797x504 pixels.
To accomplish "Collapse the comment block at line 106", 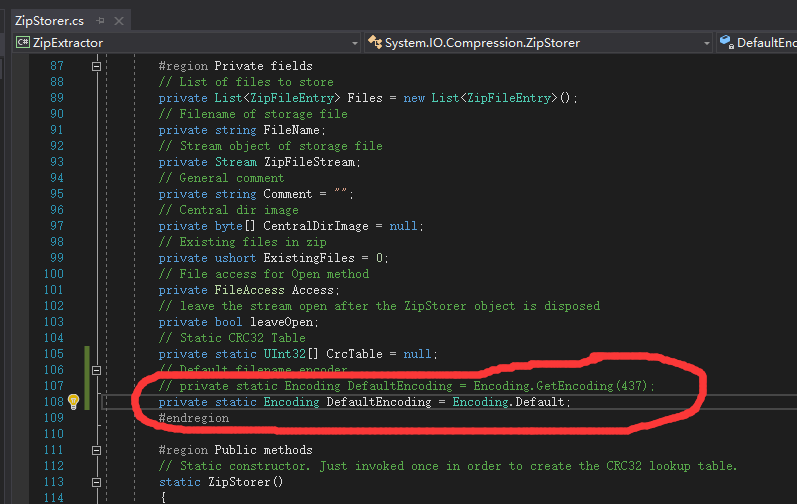I will click(96, 370).
